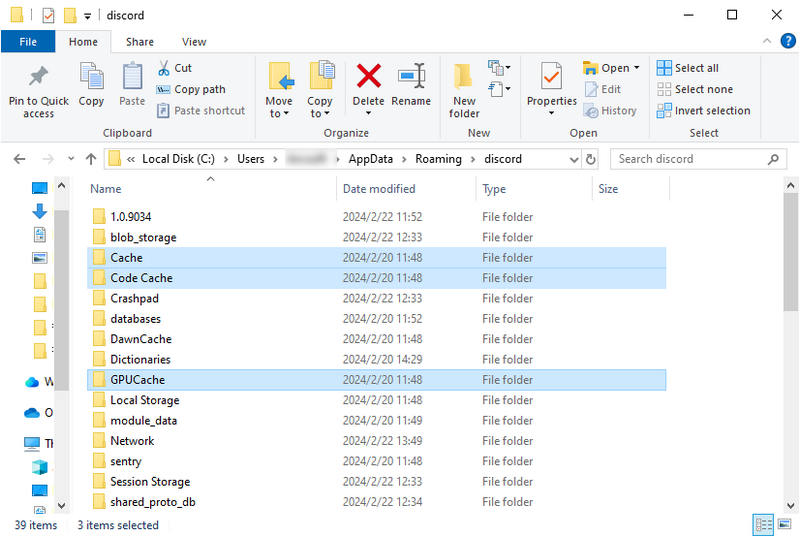Click the Paste clipboard icon

point(132,76)
